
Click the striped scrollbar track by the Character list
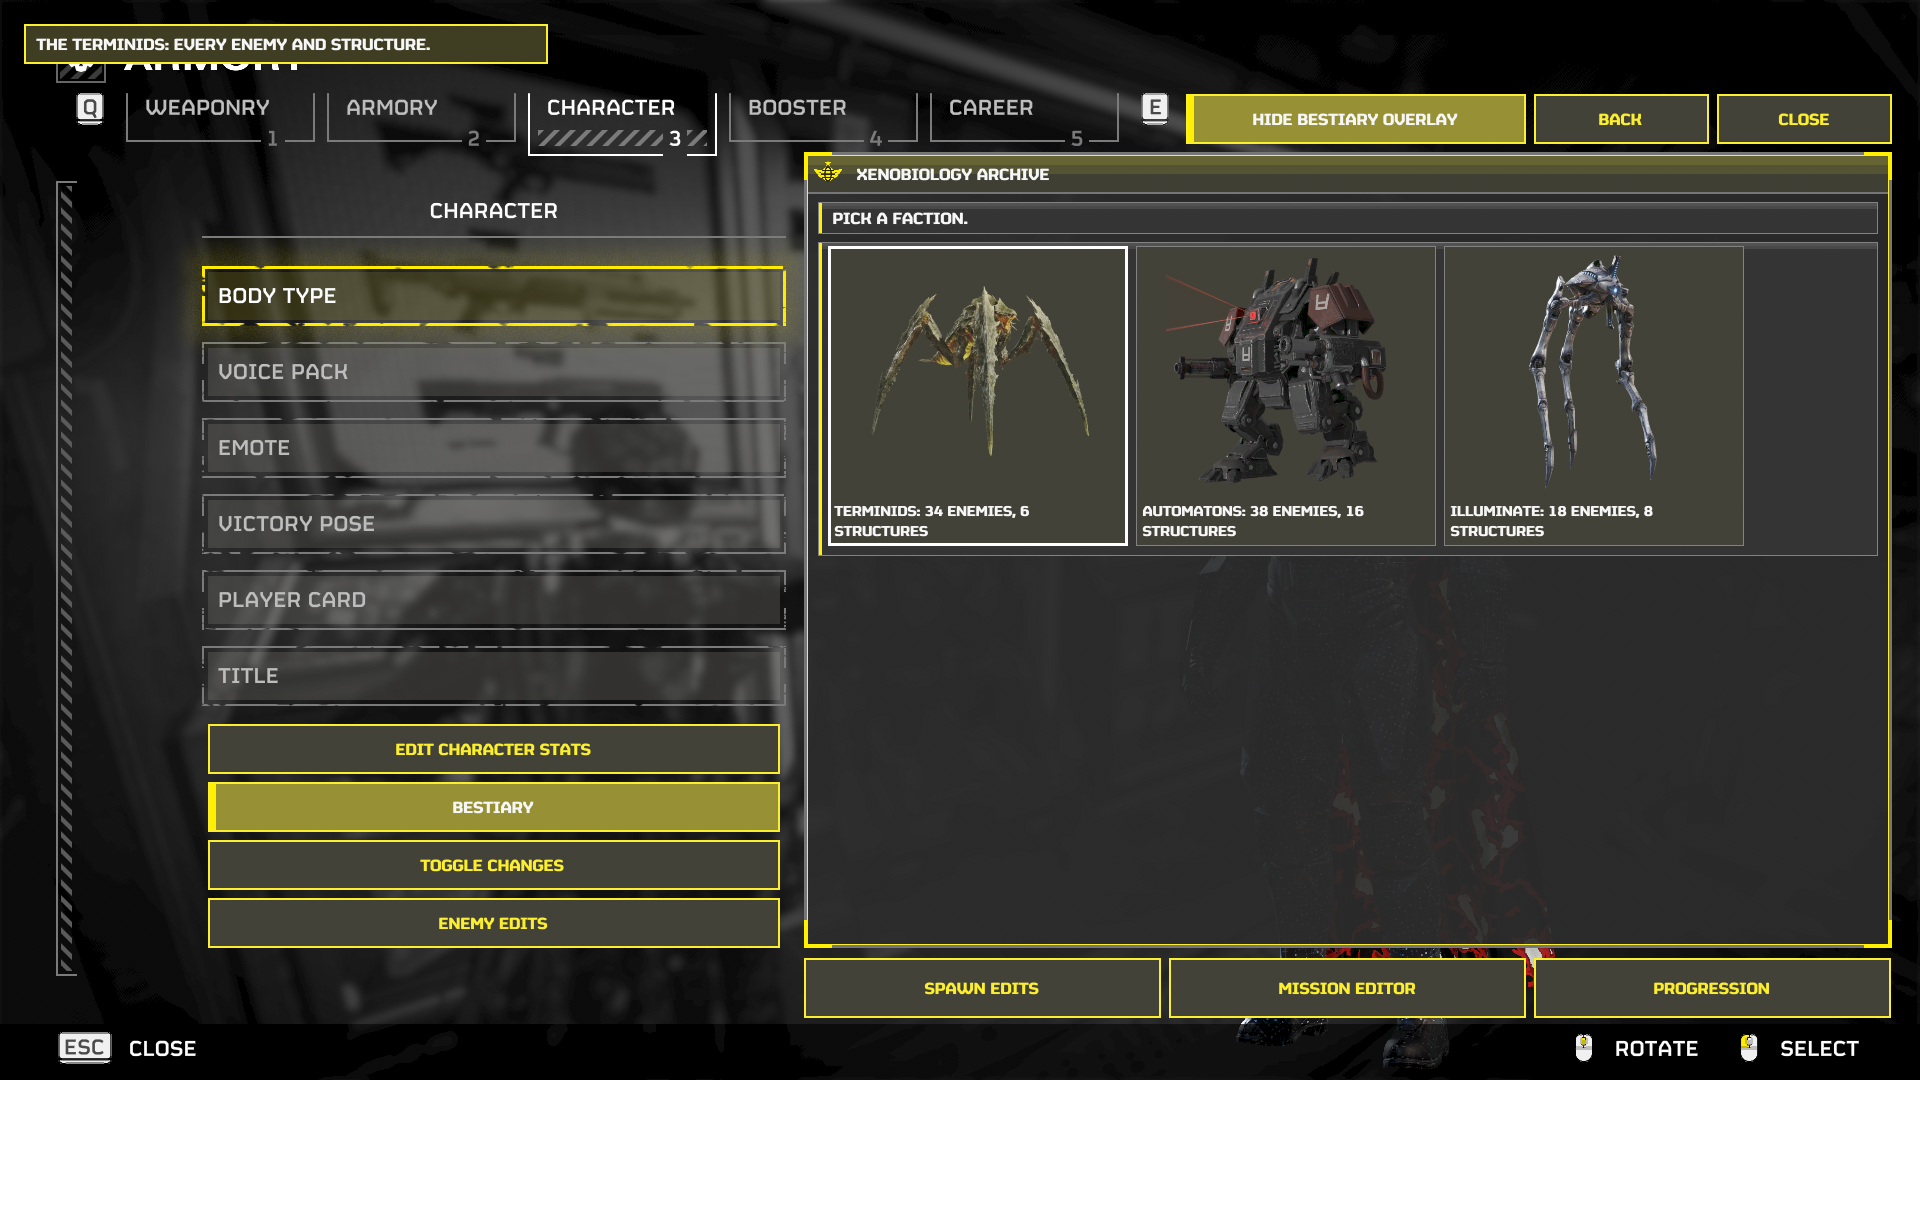(x=66, y=578)
